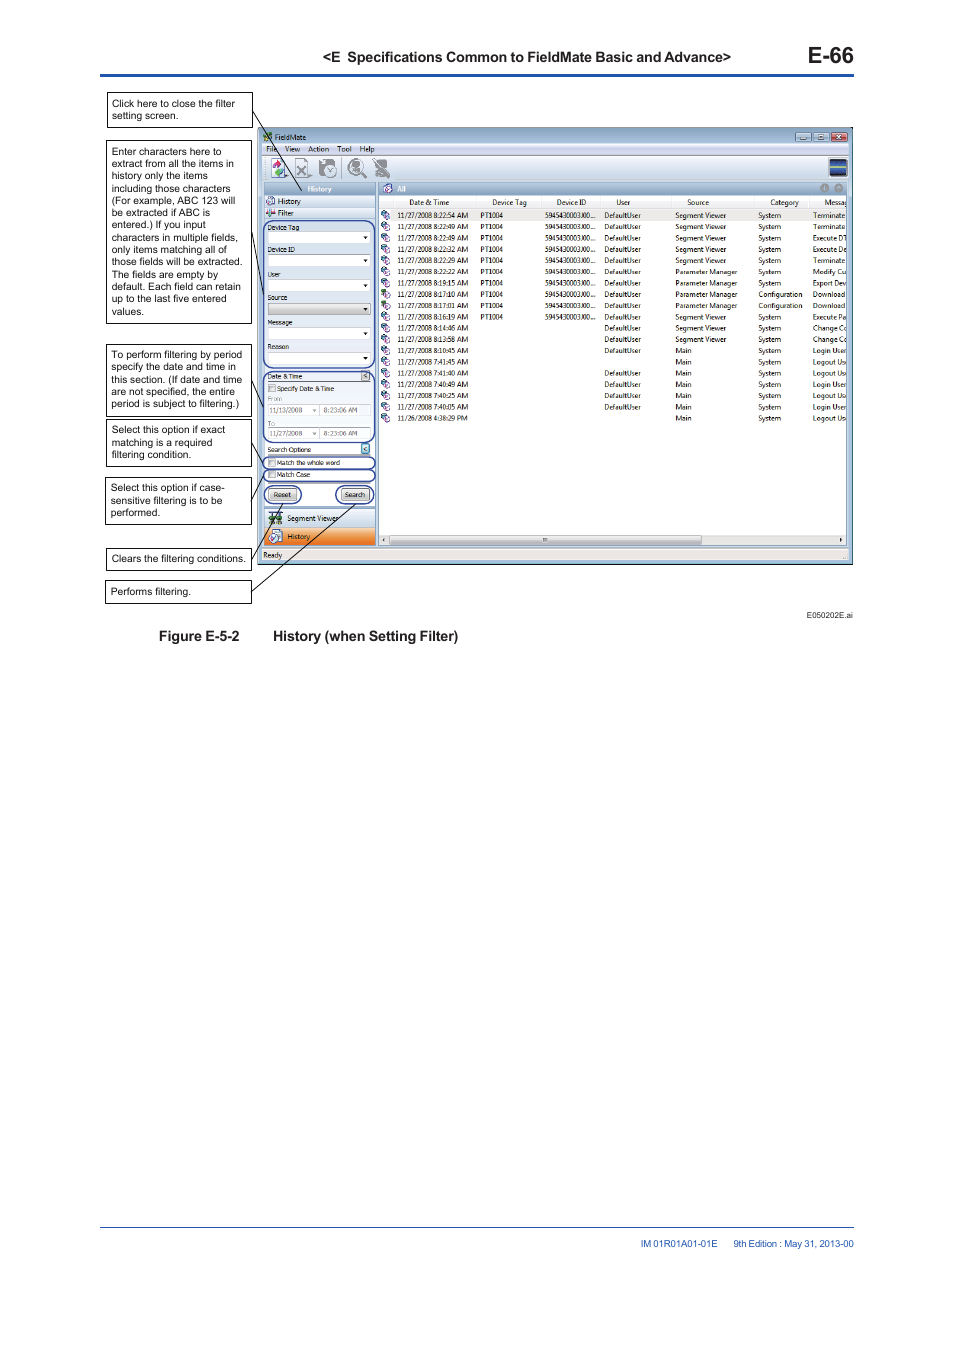954x1350 pixels.
Task: Sort by the Date & Time column header
Action: pos(429,202)
